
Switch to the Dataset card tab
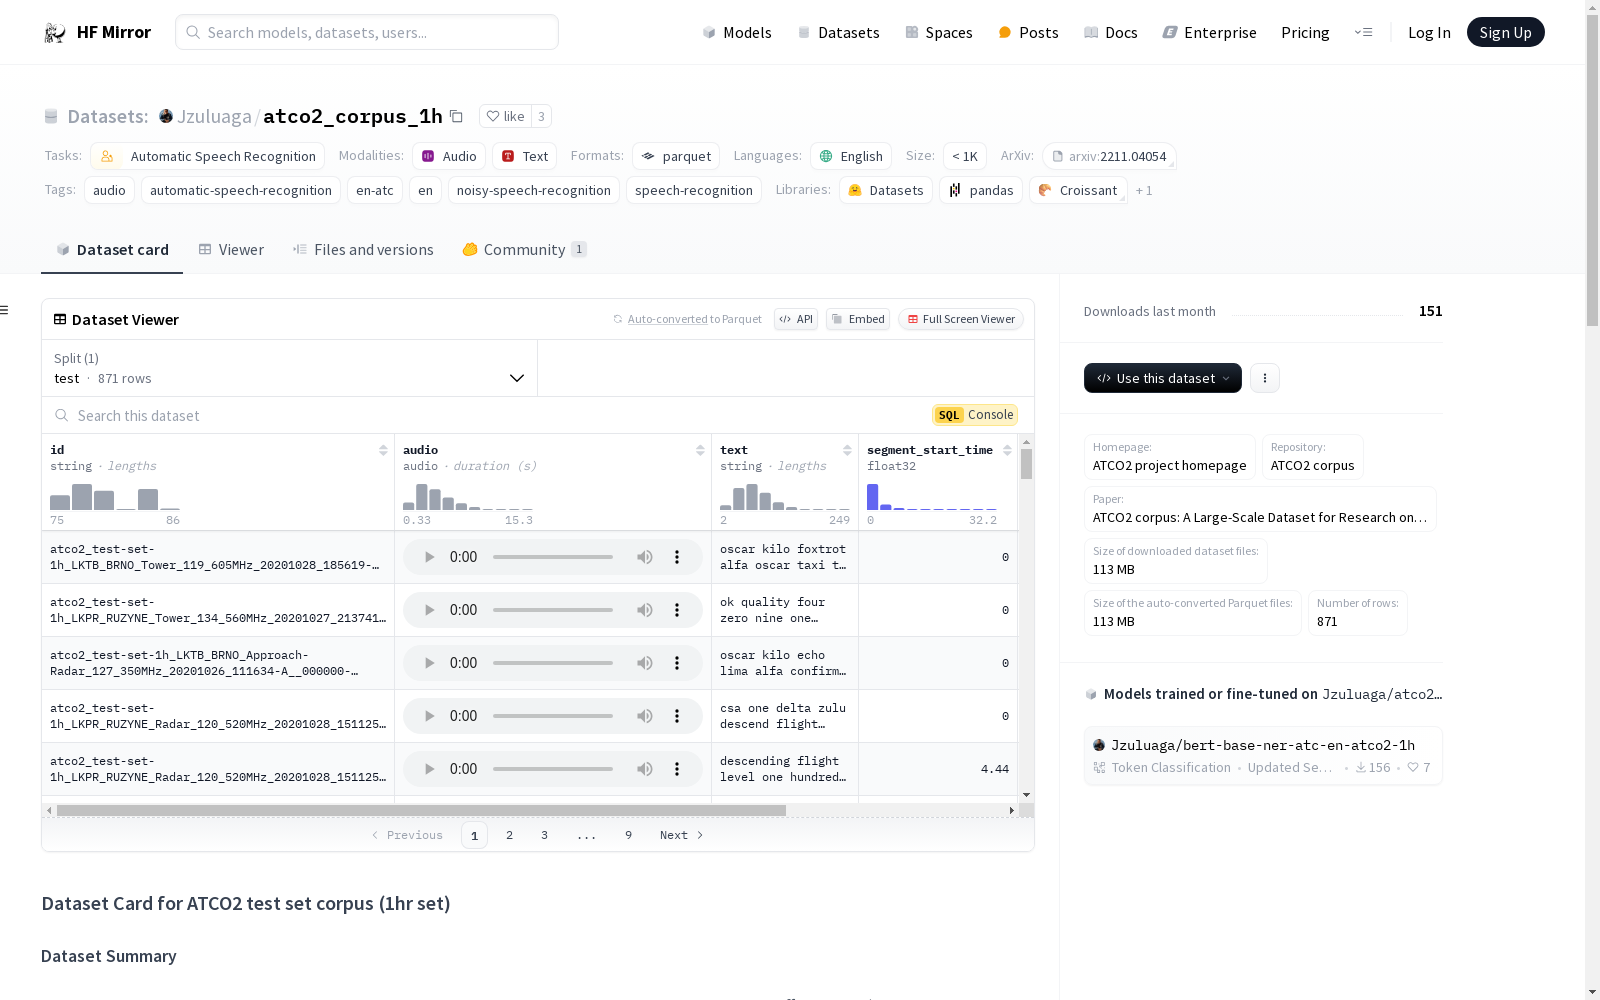(112, 250)
